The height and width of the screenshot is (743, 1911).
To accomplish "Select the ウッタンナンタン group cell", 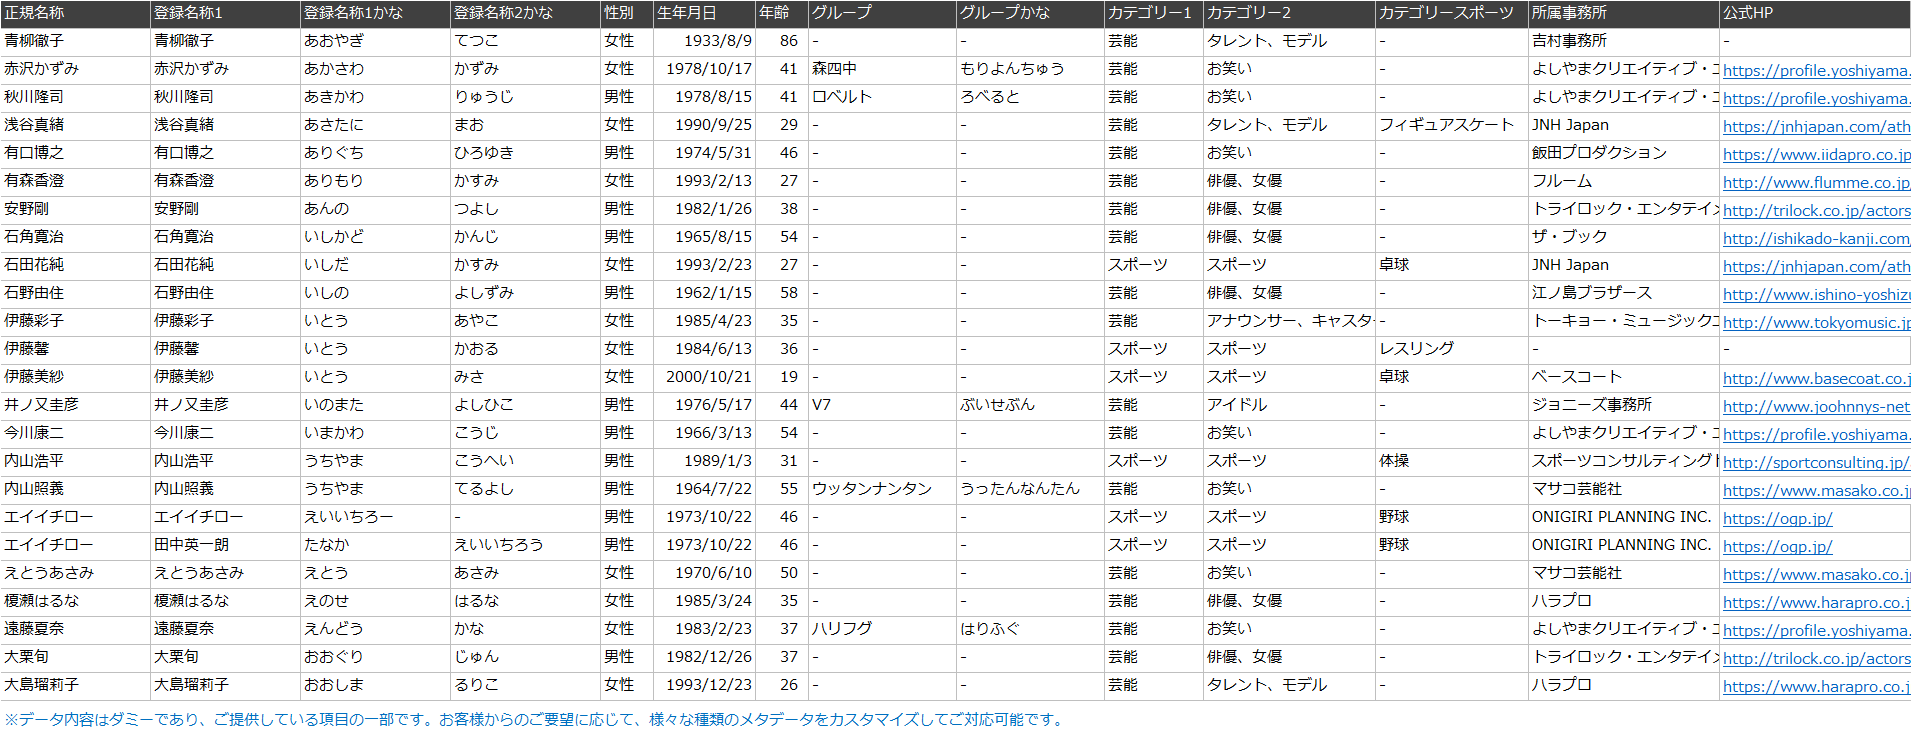I will pos(871,489).
